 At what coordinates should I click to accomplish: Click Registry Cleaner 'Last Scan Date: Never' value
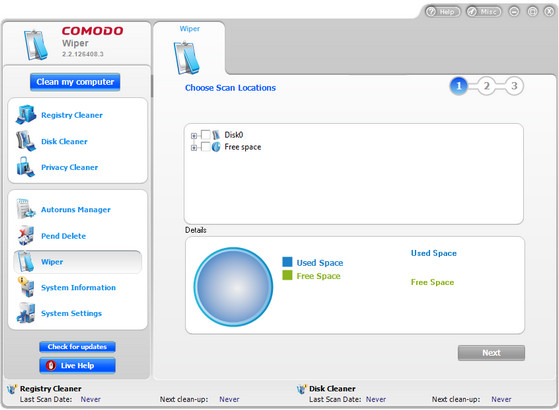click(x=91, y=399)
